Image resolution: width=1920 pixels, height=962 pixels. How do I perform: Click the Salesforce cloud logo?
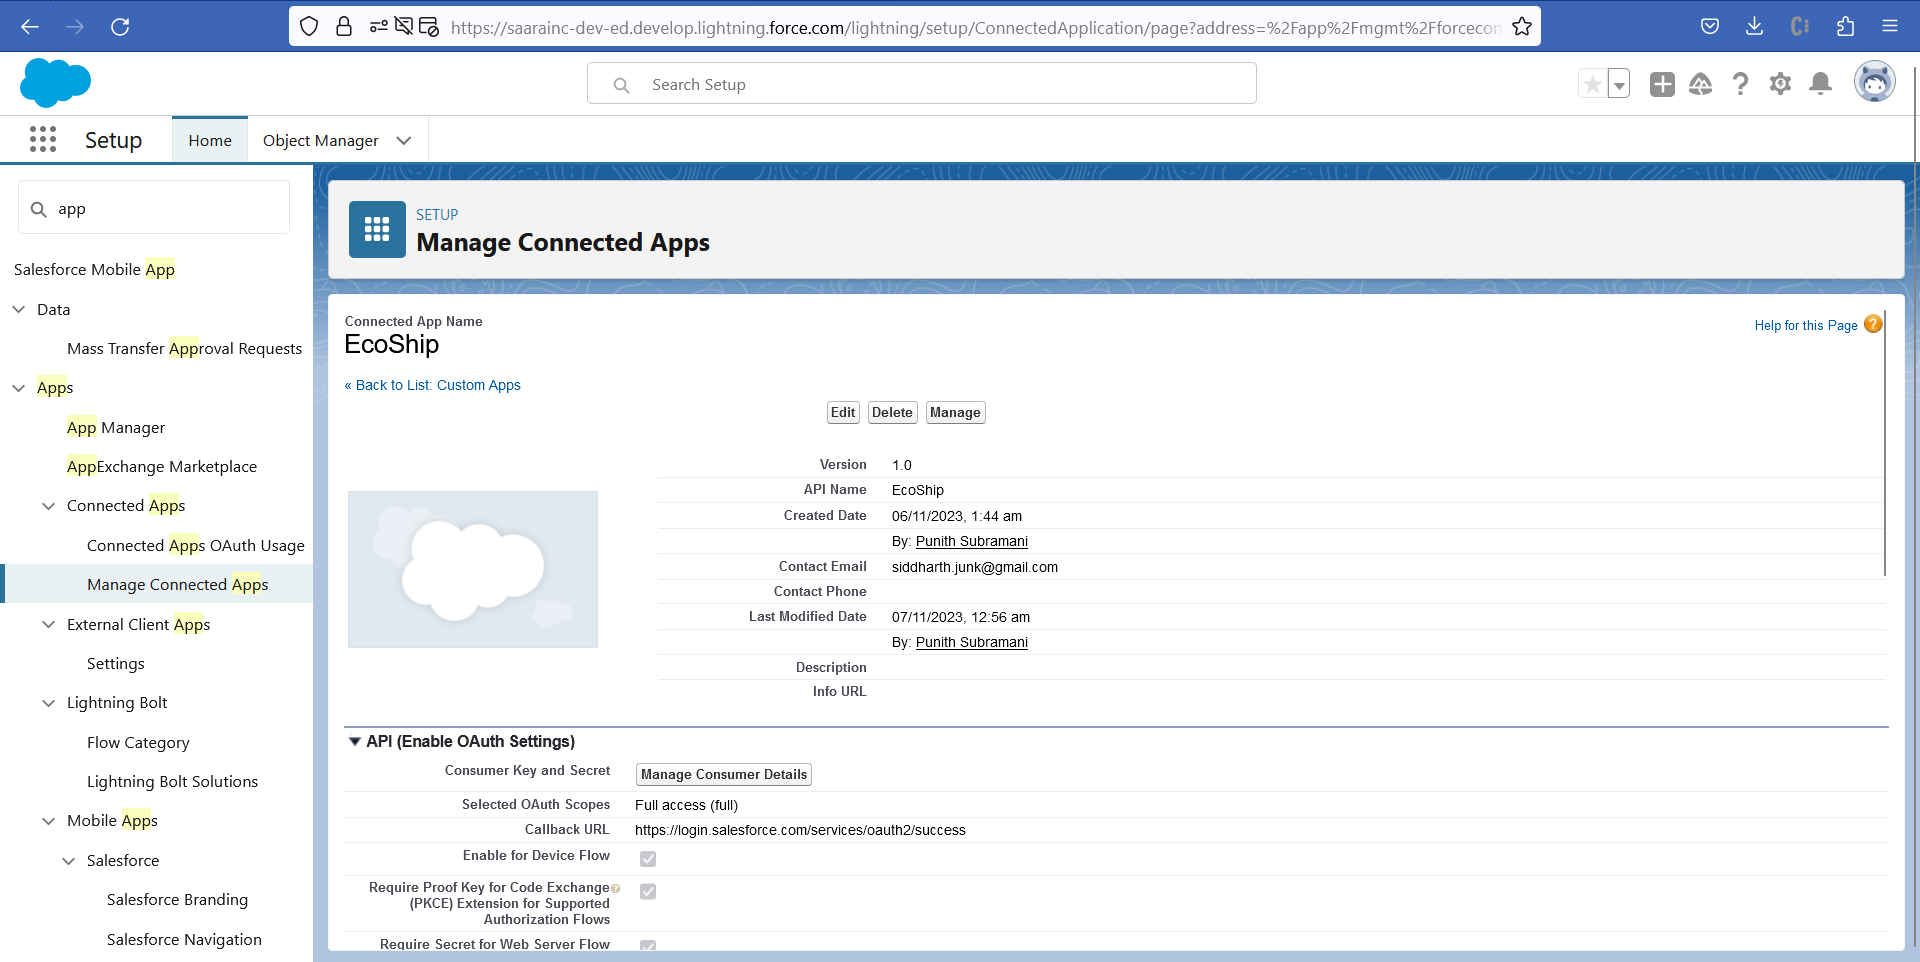tap(55, 83)
